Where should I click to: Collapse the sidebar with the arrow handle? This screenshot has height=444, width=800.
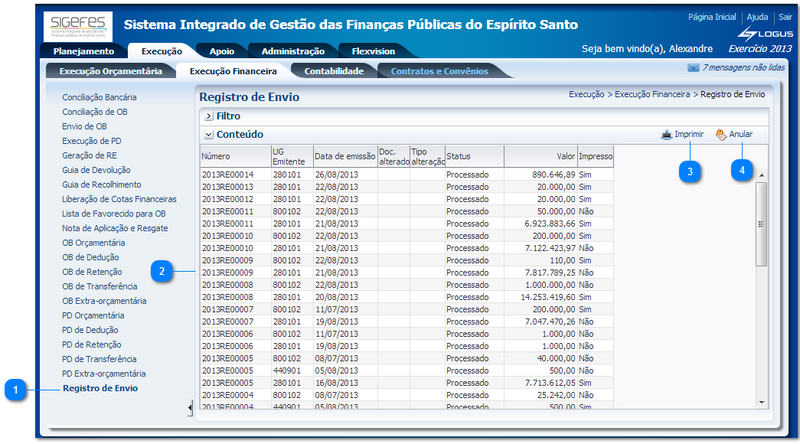pos(190,407)
